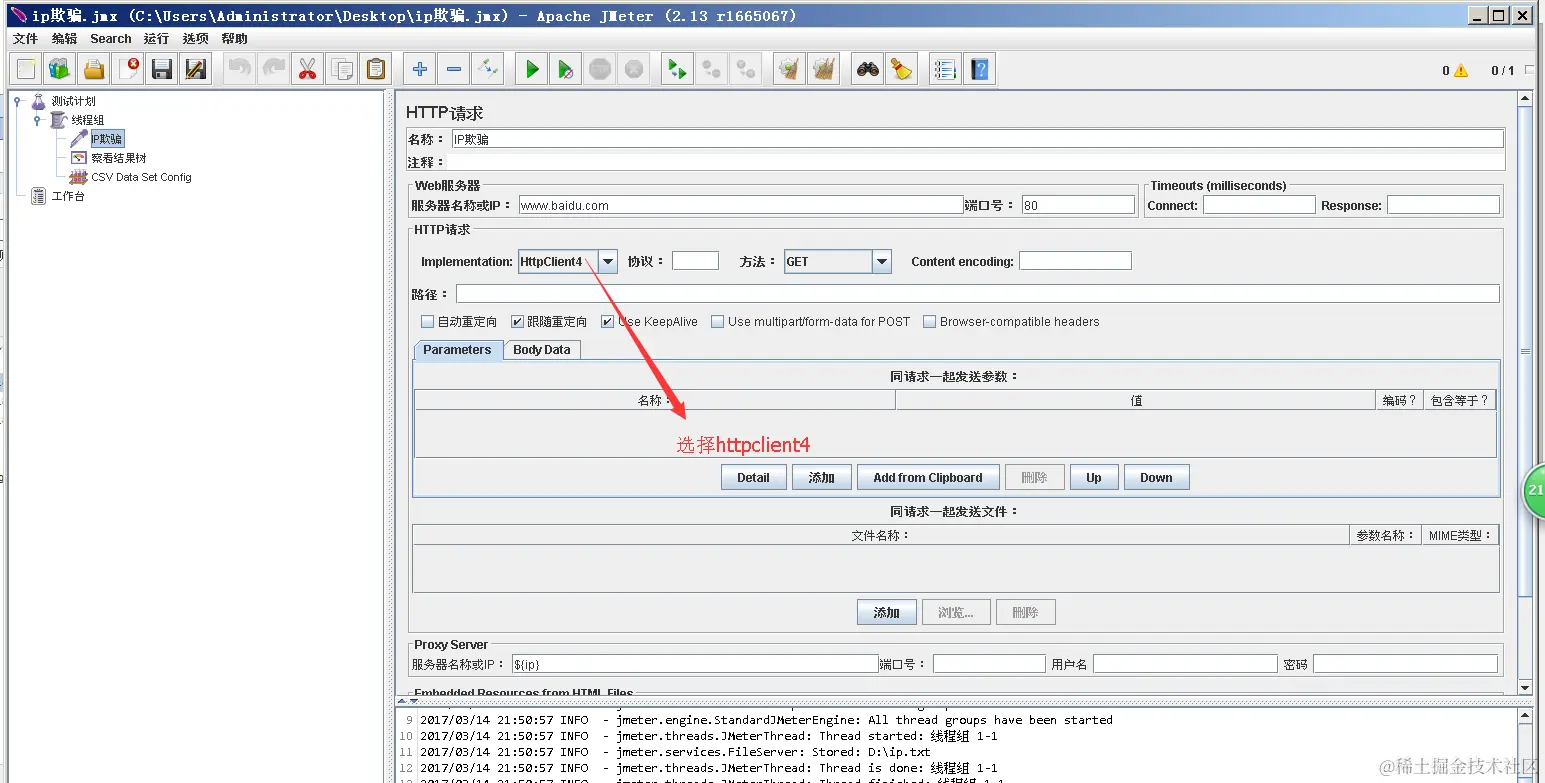Open the 方法 GET method dropdown
The image size is (1545, 783).
(x=881, y=262)
